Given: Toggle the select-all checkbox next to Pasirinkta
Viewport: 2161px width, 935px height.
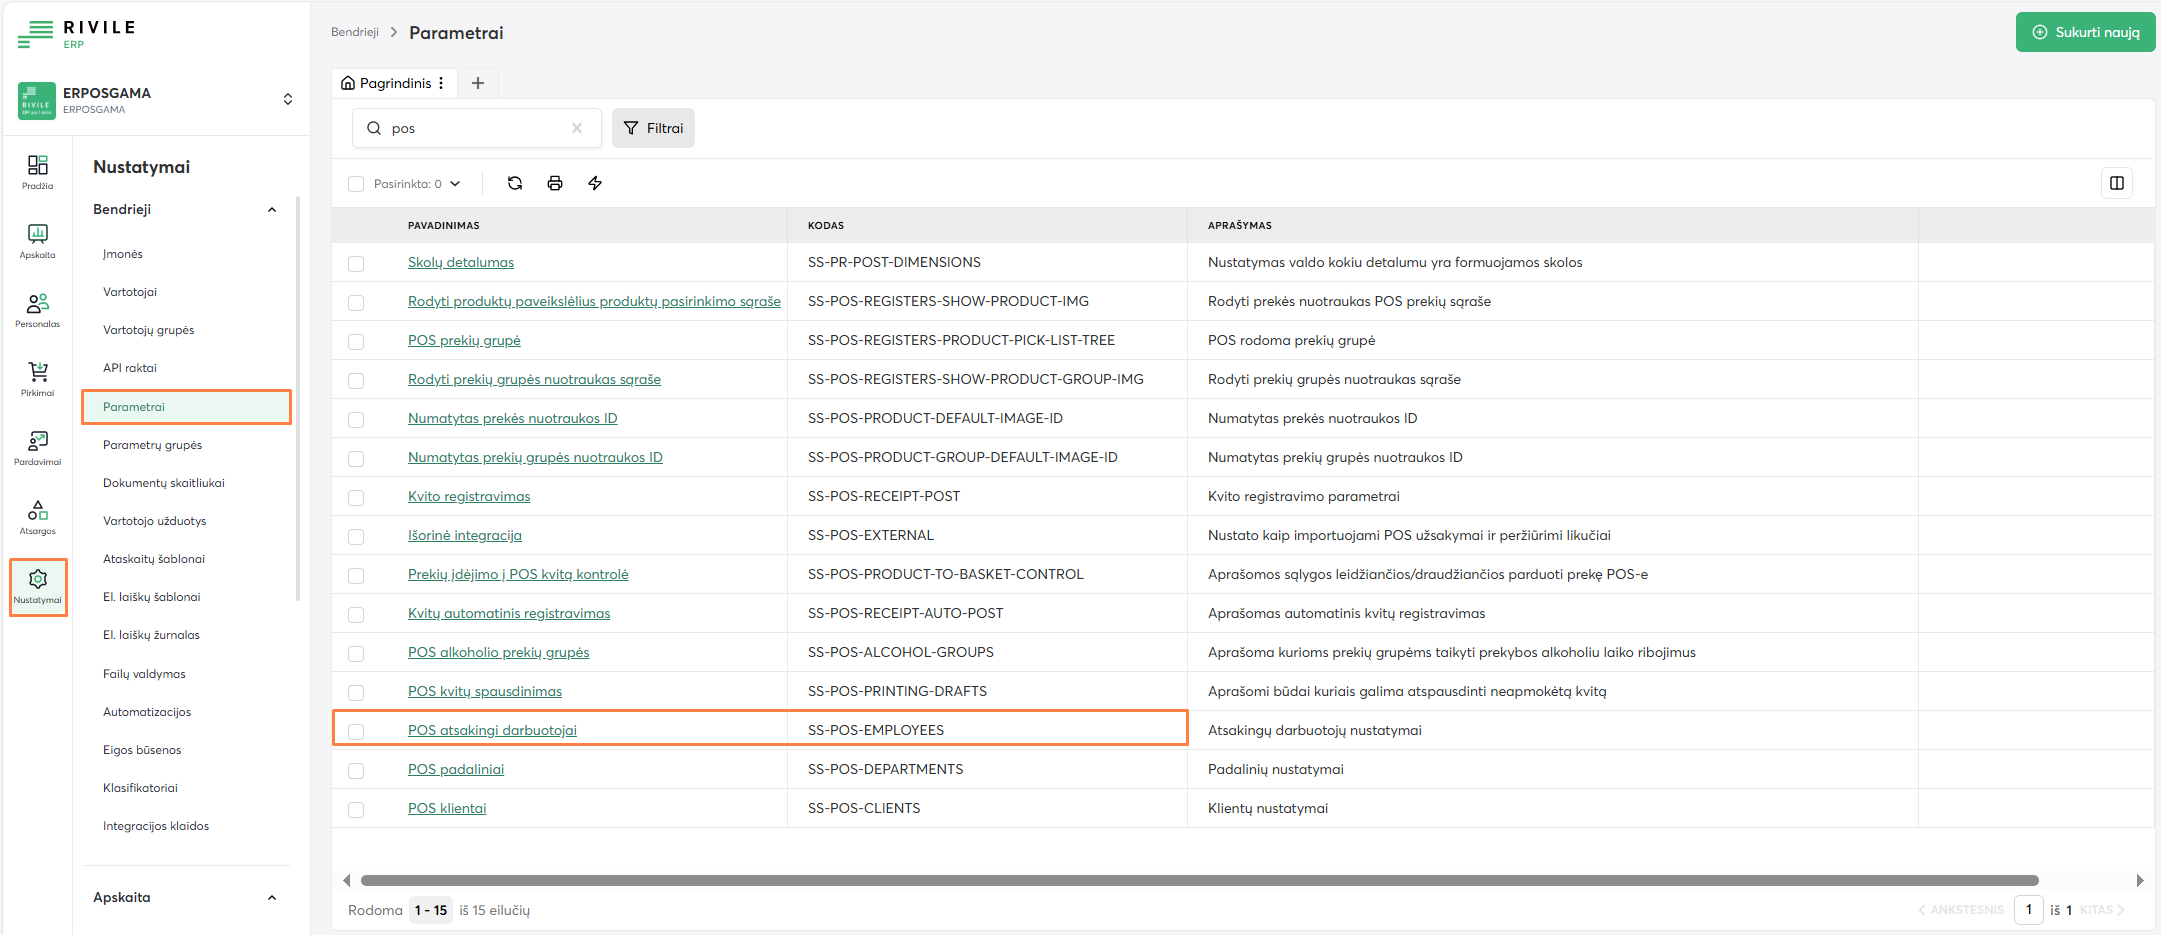Looking at the screenshot, I should [x=356, y=184].
